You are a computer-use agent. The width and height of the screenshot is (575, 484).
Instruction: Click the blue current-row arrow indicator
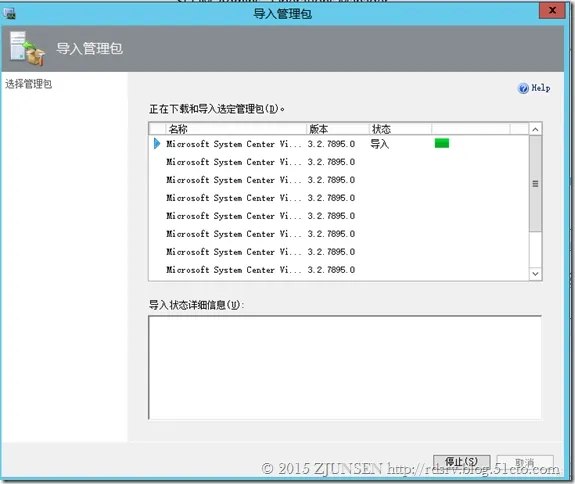click(x=157, y=143)
